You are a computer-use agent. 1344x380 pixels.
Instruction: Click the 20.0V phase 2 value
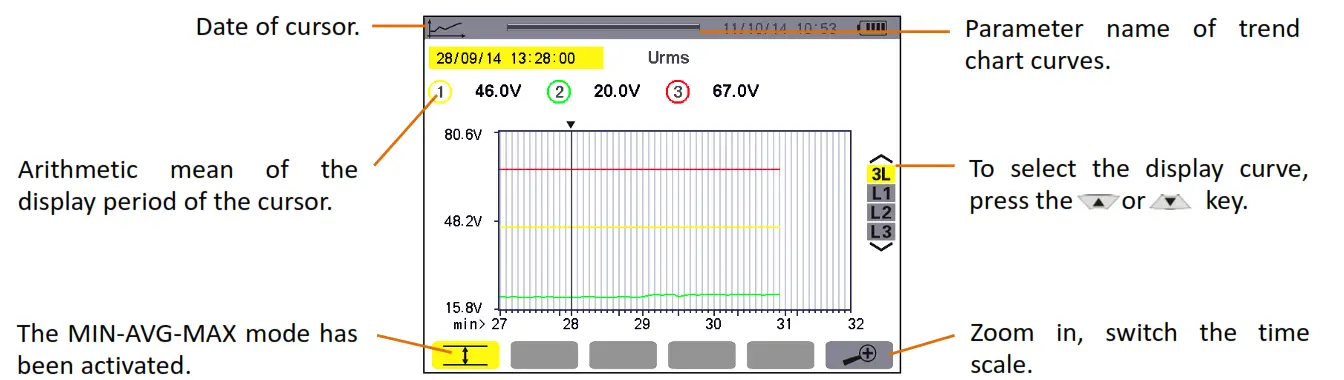click(616, 91)
